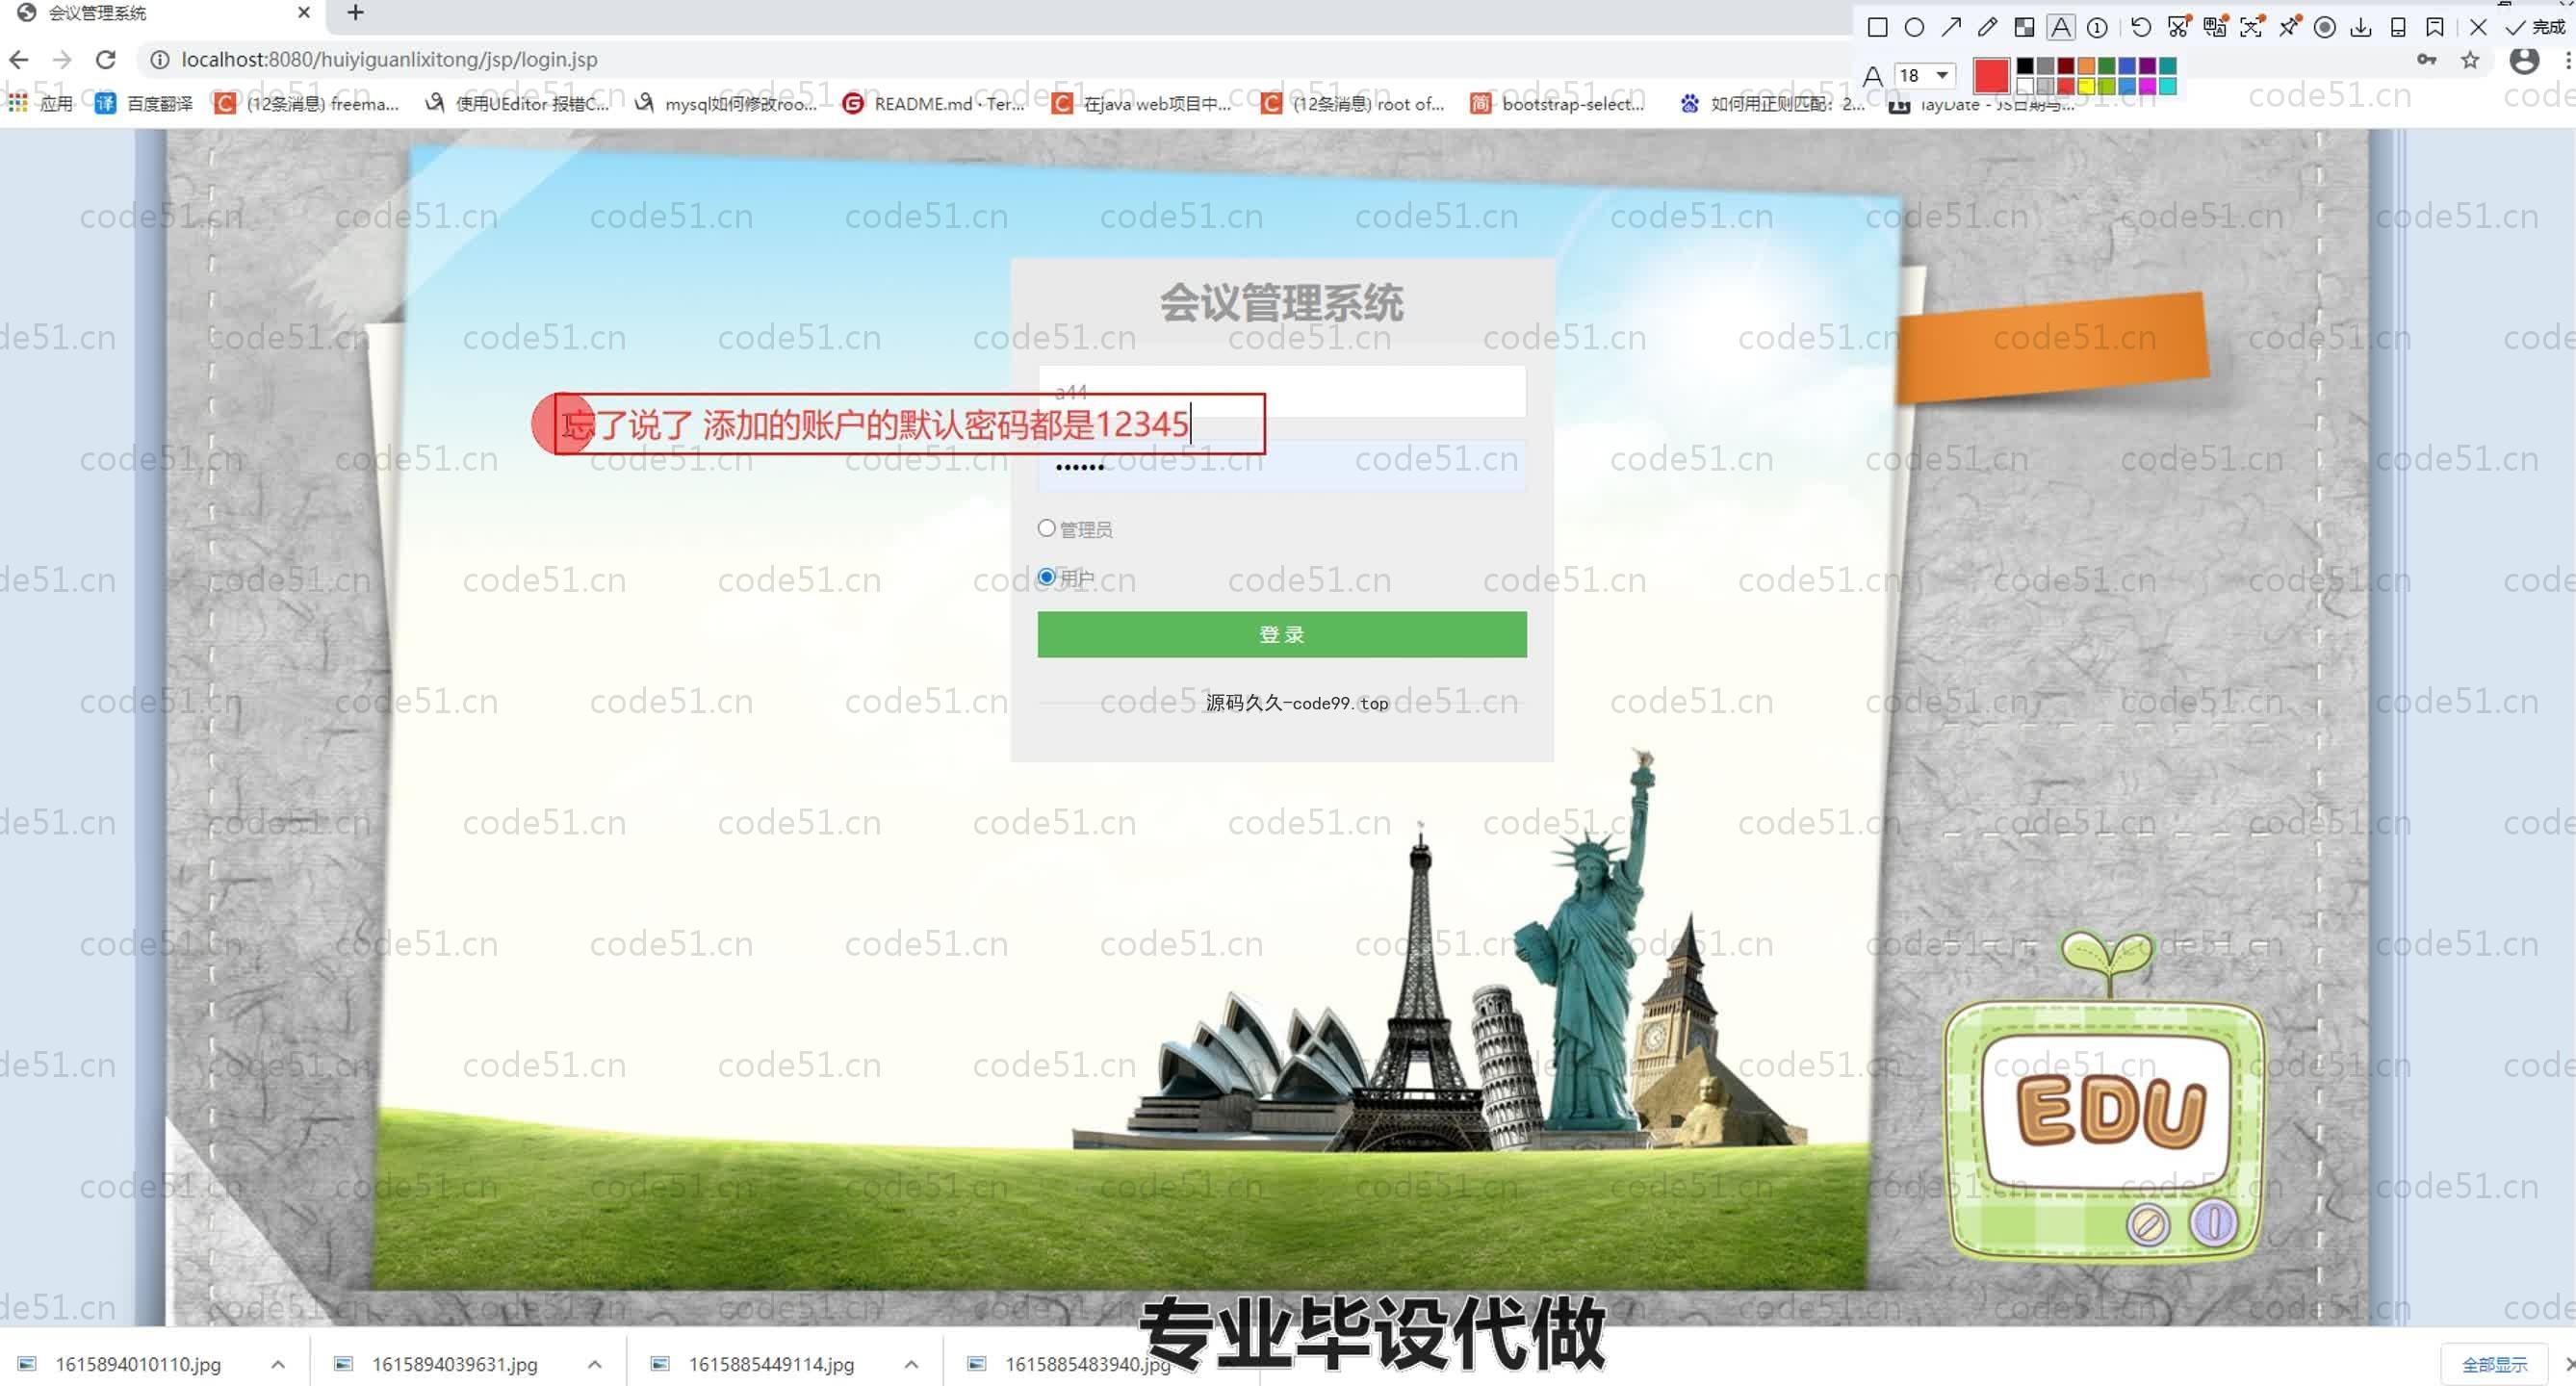Select the mosaic blur tool
Screen dimensions: 2576x1386
[2024, 28]
